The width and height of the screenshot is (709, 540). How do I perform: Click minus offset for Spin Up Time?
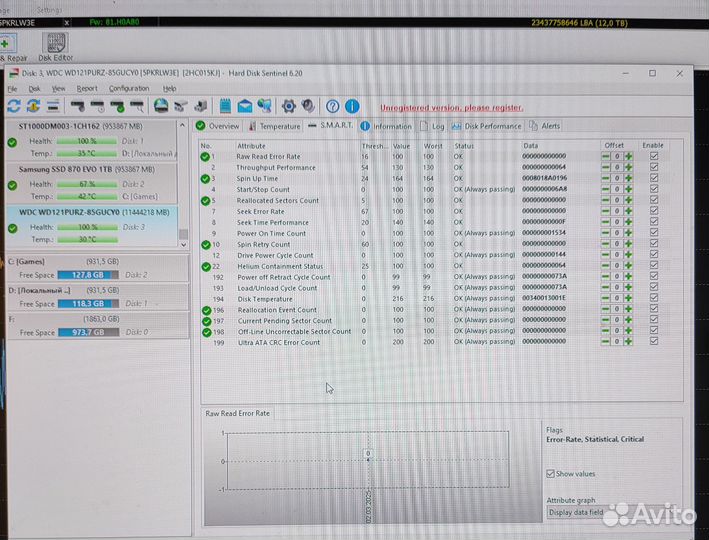[605, 178]
